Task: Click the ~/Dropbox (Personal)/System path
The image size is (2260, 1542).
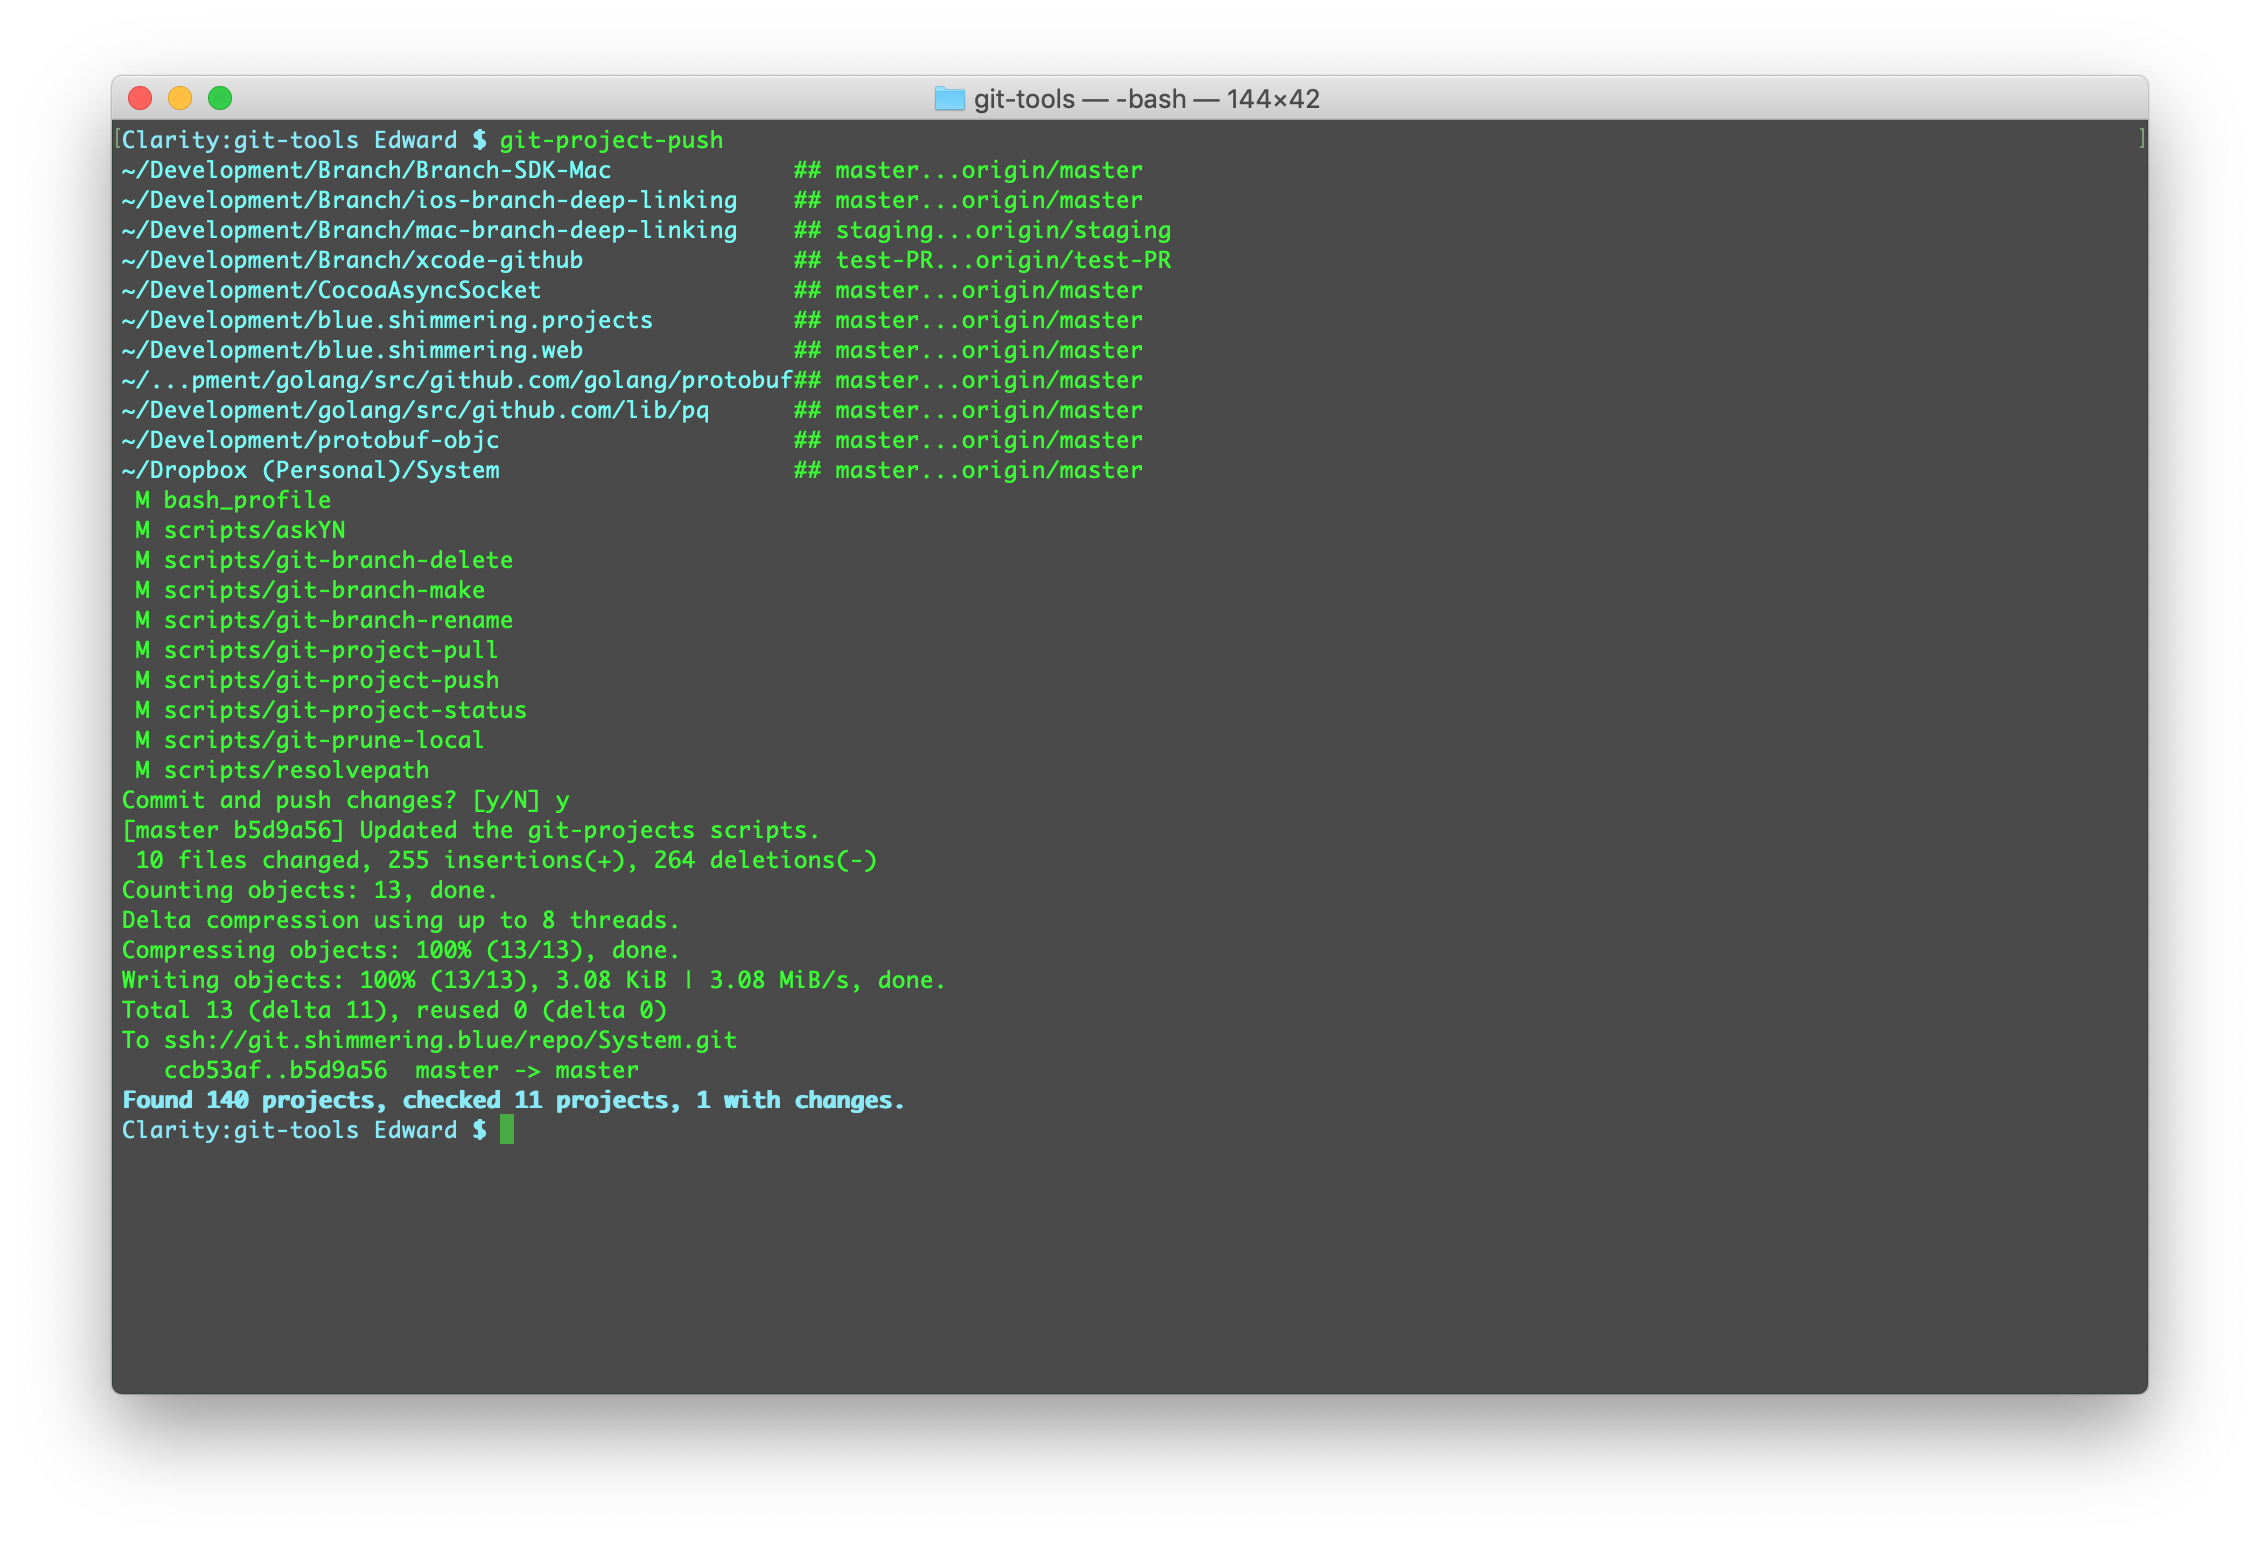Action: tap(310, 470)
